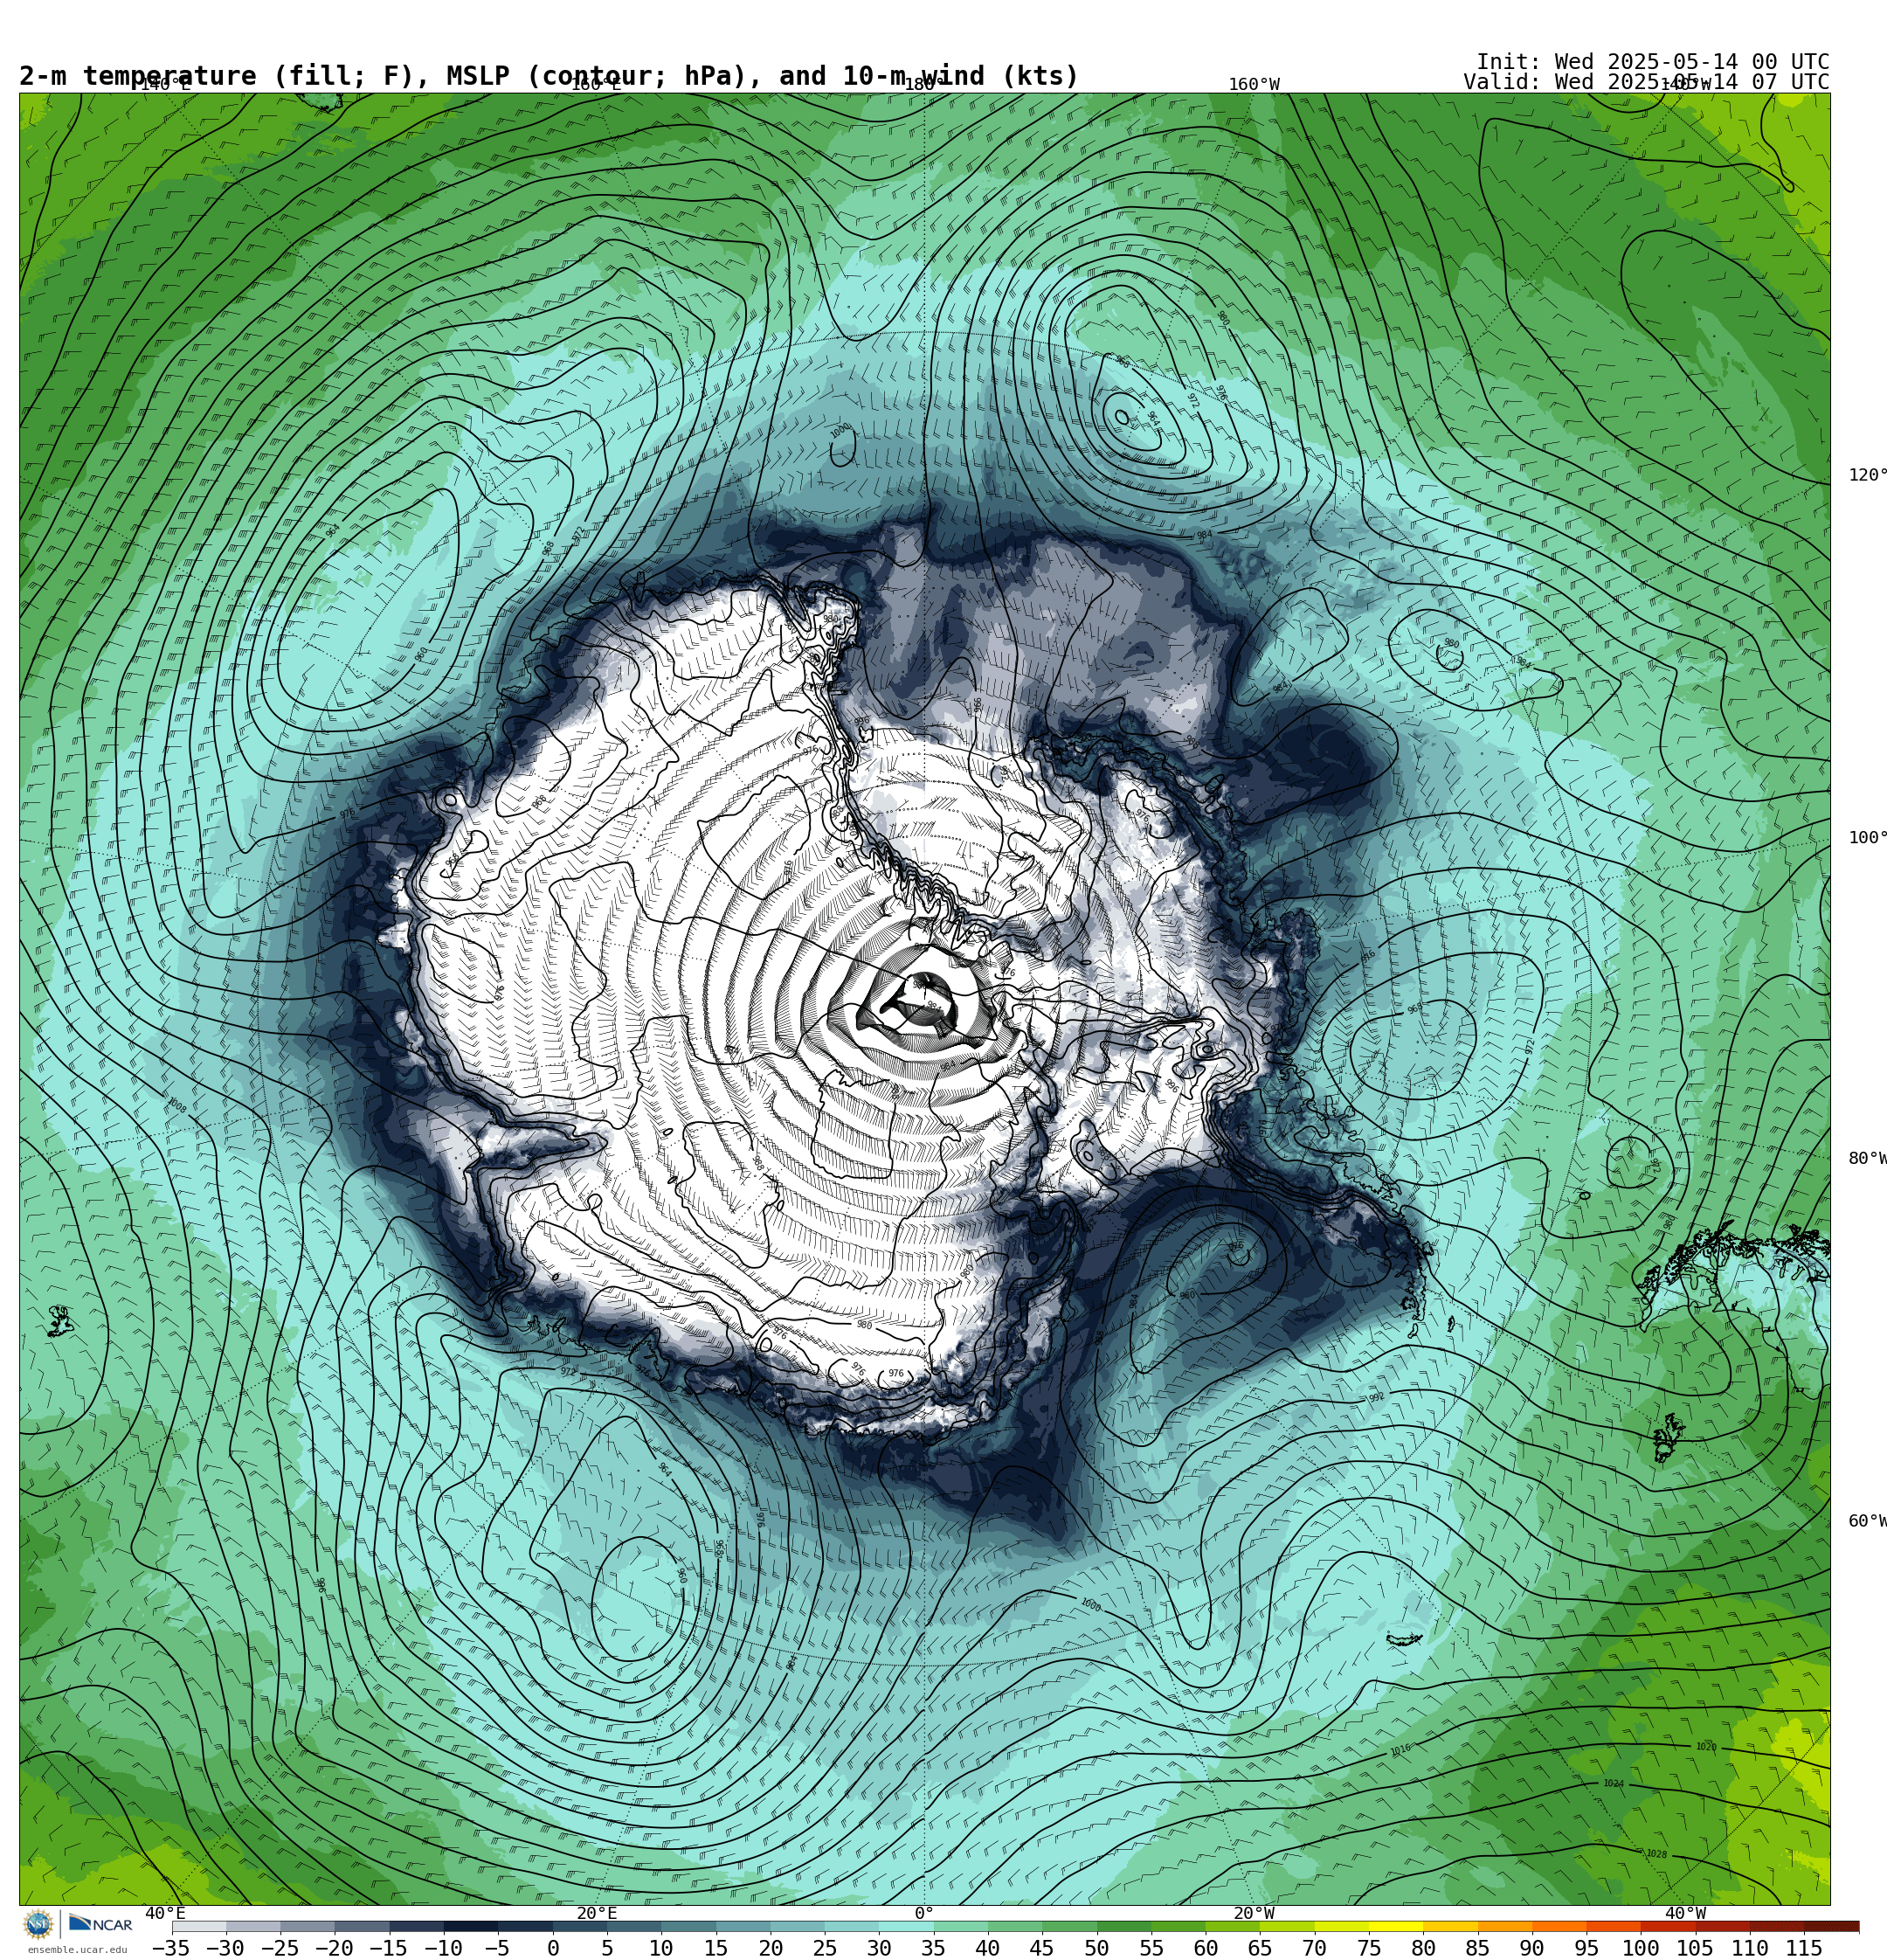Screen dimensions: 1887x1960
Task: Click the 20 colorbar tick label
Action: point(770,1948)
